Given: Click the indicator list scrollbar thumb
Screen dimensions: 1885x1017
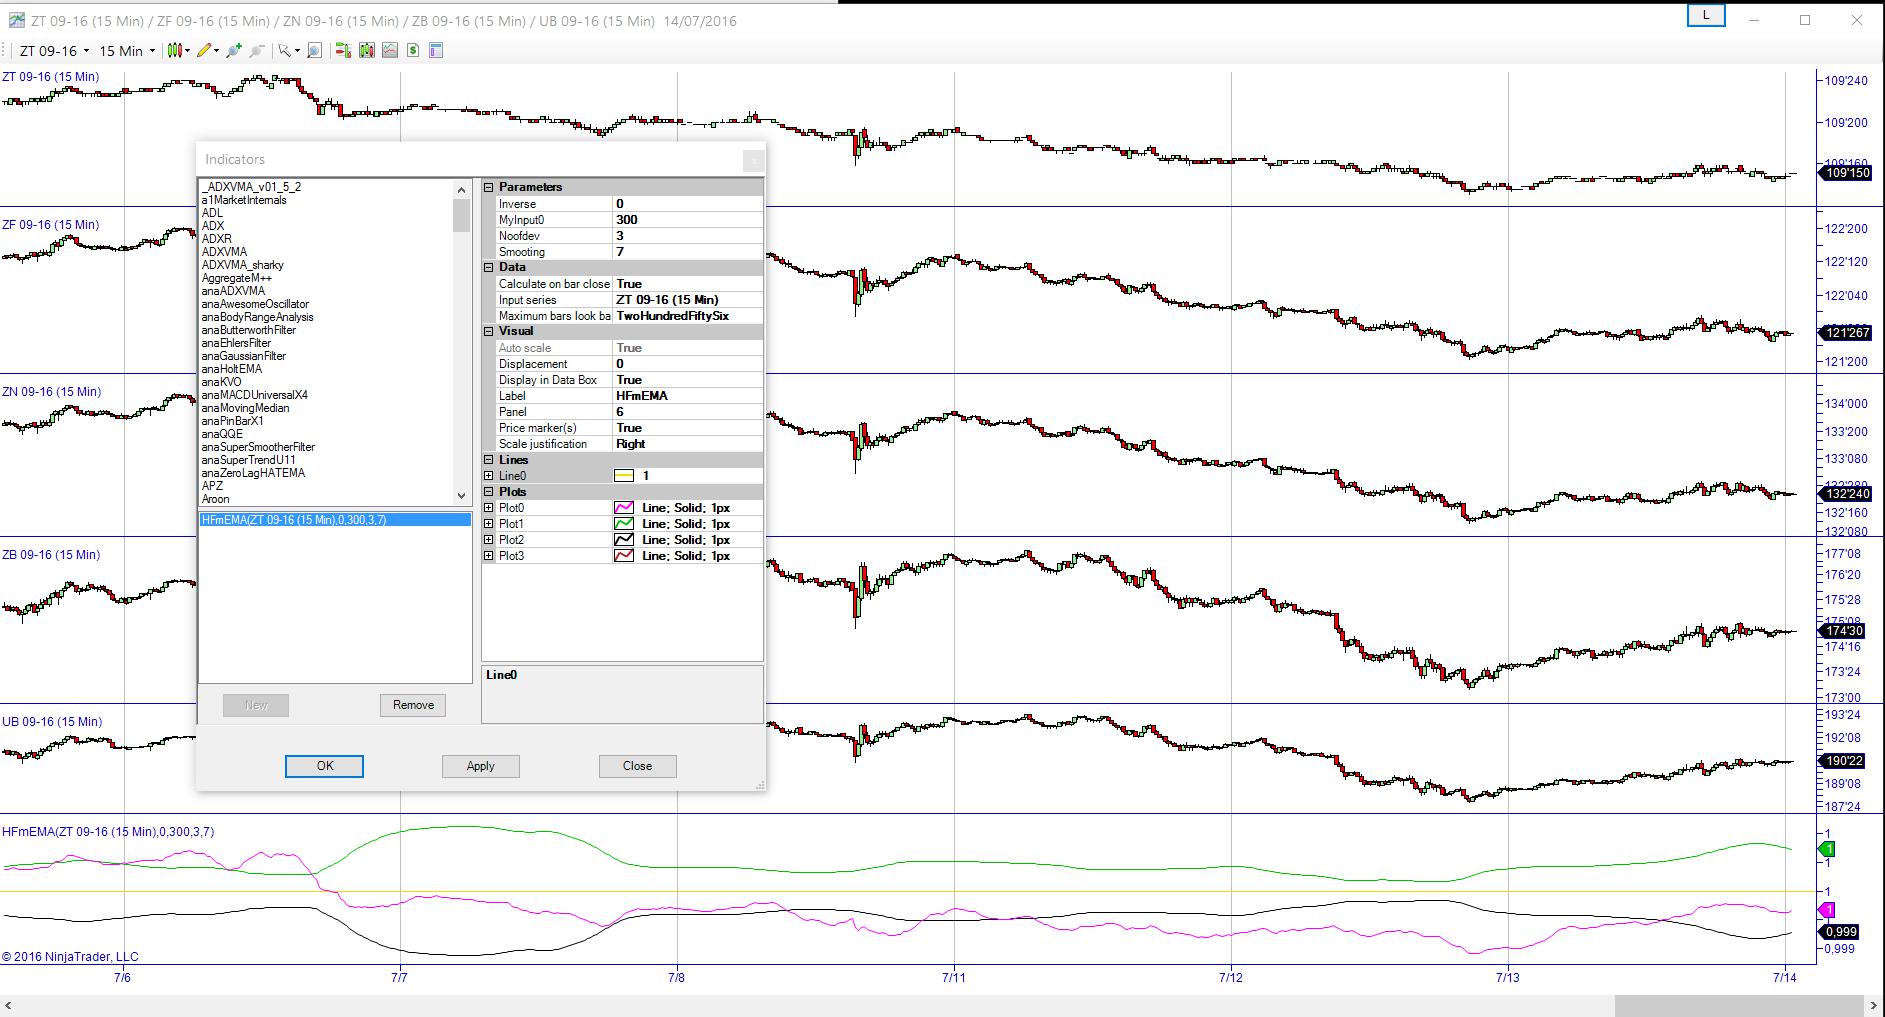Looking at the screenshot, I should pyautogui.click(x=461, y=215).
